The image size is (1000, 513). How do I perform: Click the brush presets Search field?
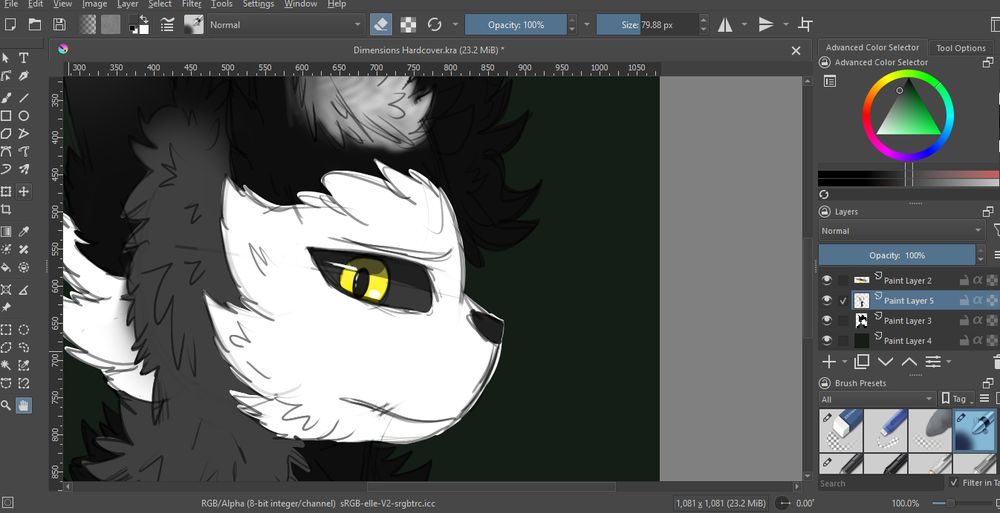[x=878, y=483]
